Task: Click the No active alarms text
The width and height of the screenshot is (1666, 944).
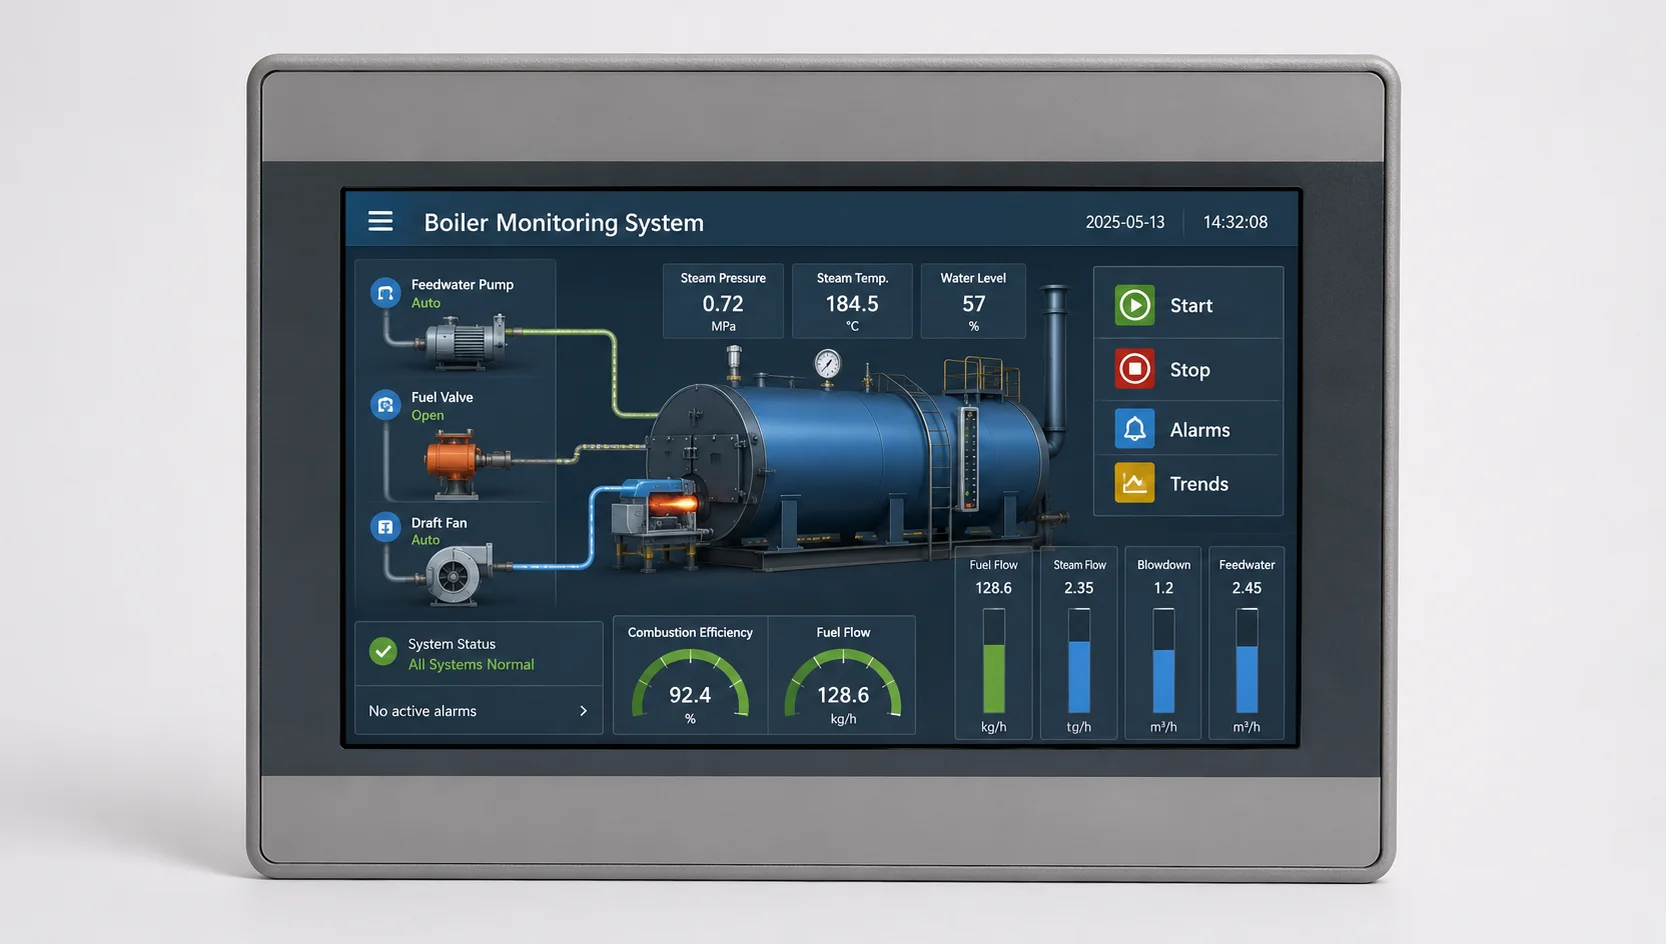Action: (422, 711)
